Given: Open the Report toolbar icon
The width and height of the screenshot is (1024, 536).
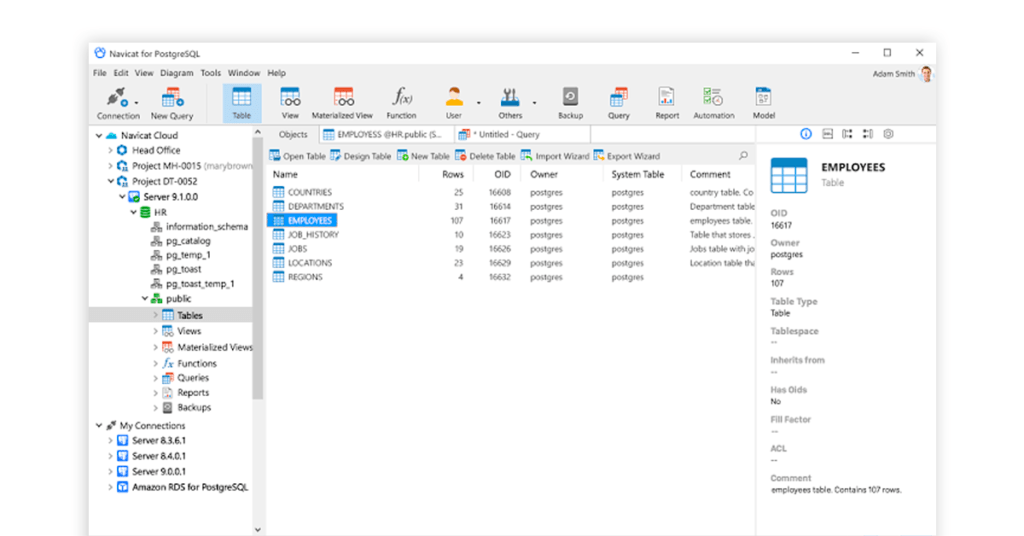Looking at the screenshot, I should [x=667, y=103].
